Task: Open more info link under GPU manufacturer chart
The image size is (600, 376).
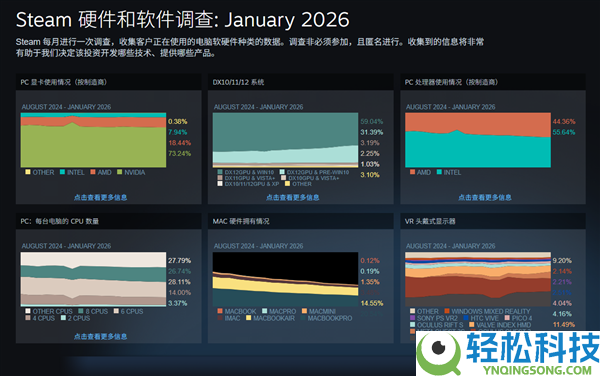Action: click(100, 197)
